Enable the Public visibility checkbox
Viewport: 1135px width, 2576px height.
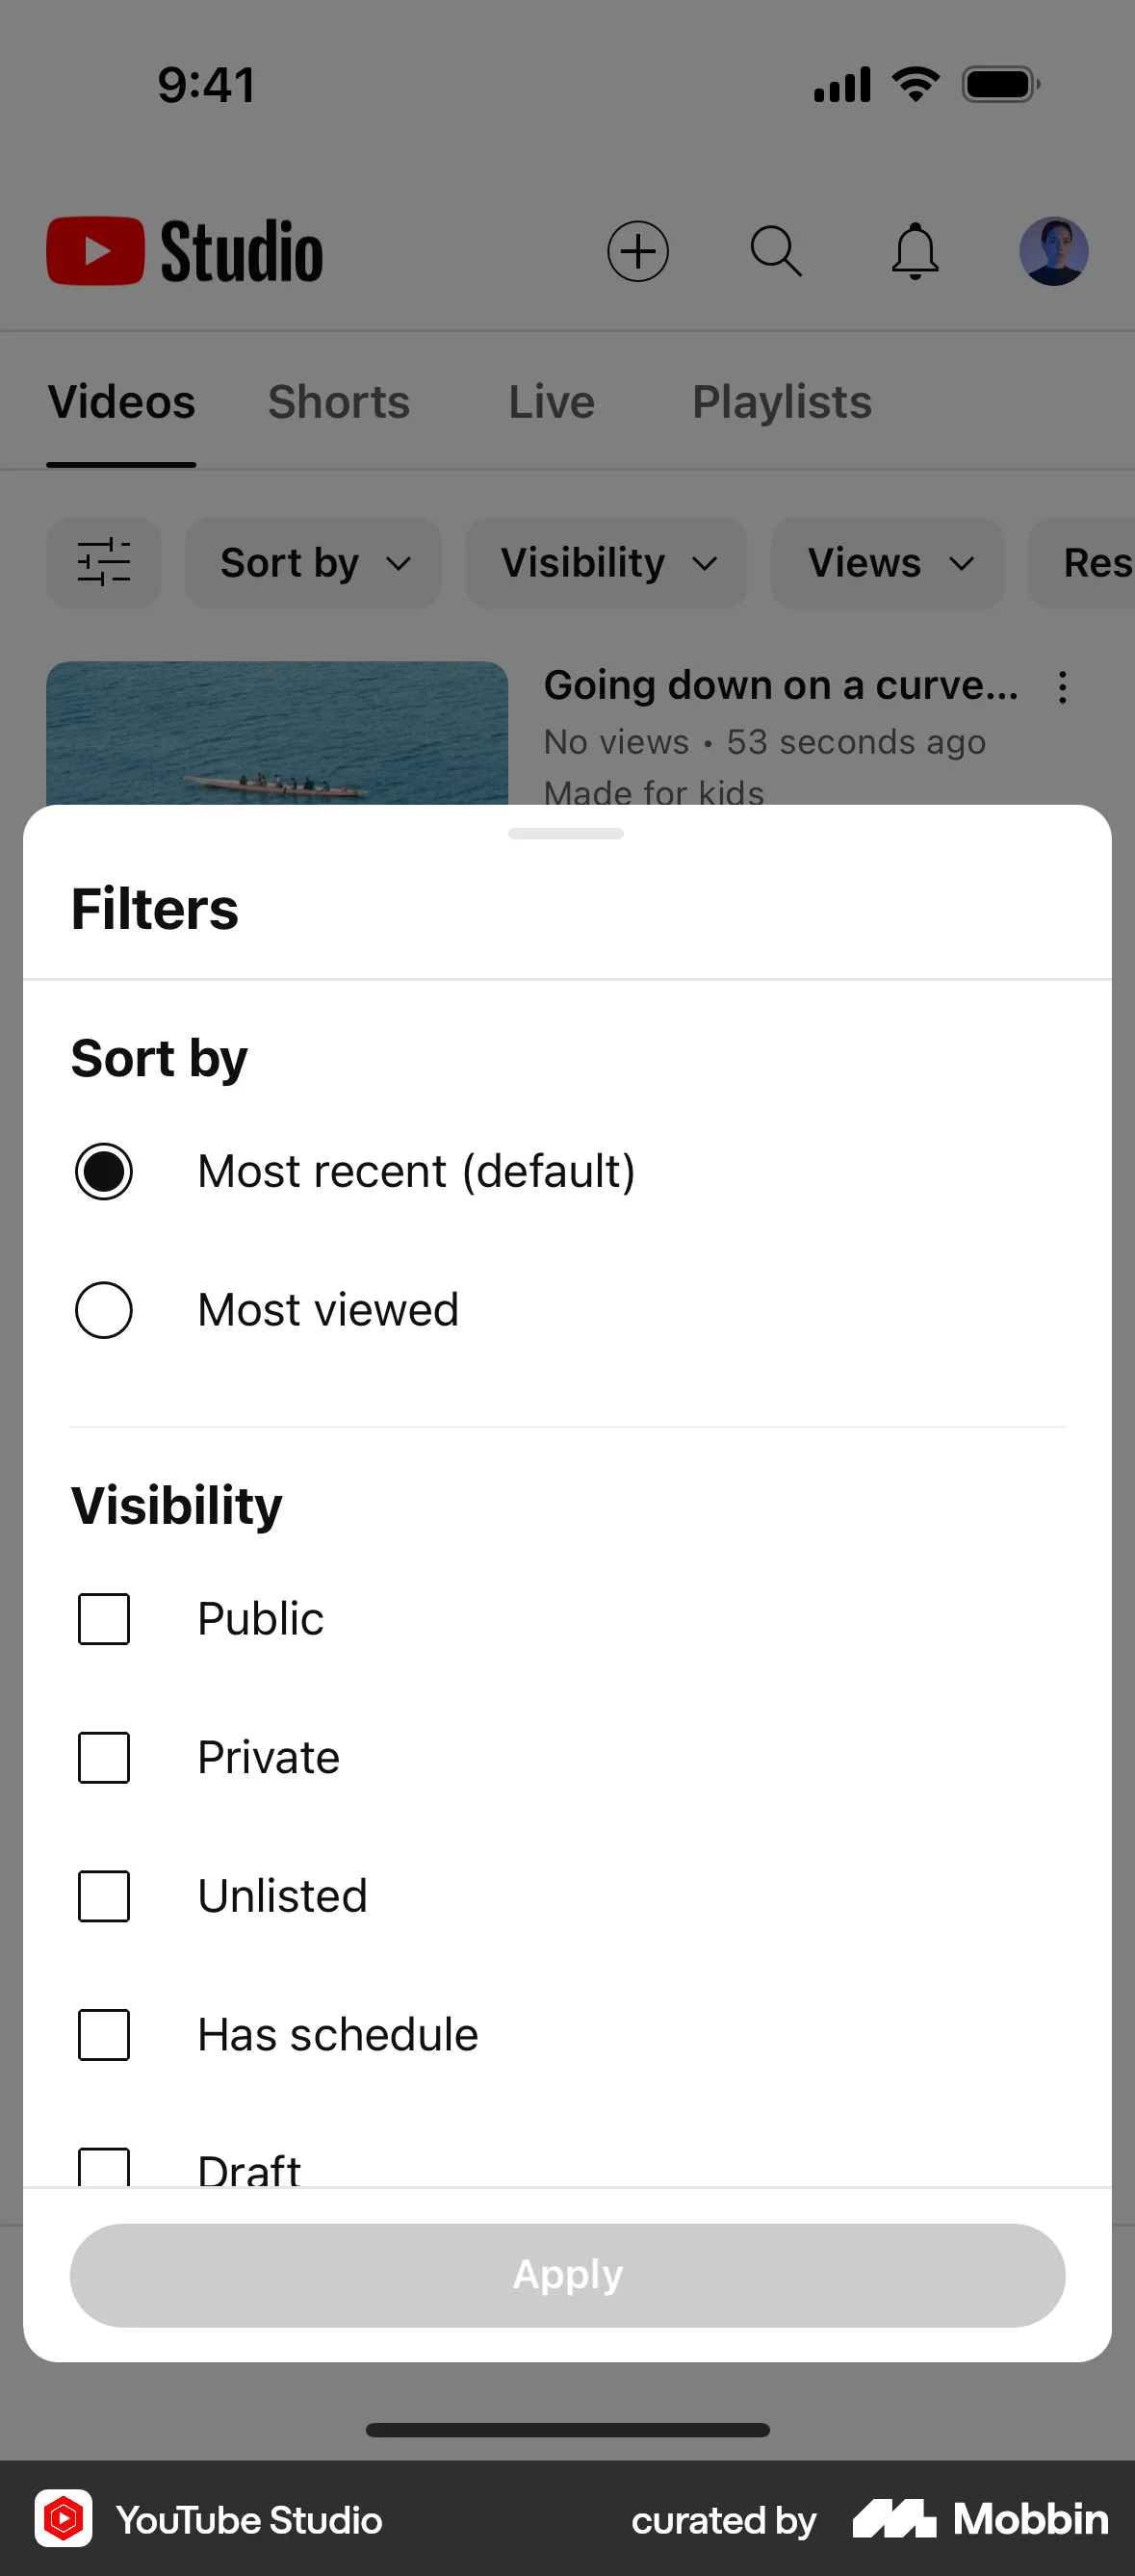(x=104, y=1618)
